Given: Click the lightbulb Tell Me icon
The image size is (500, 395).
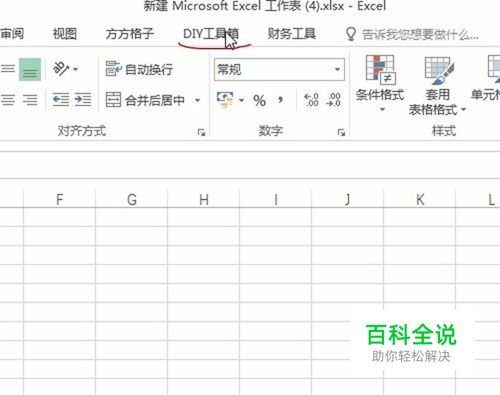Looking at the screenshot, I should (x=350, y=34).
